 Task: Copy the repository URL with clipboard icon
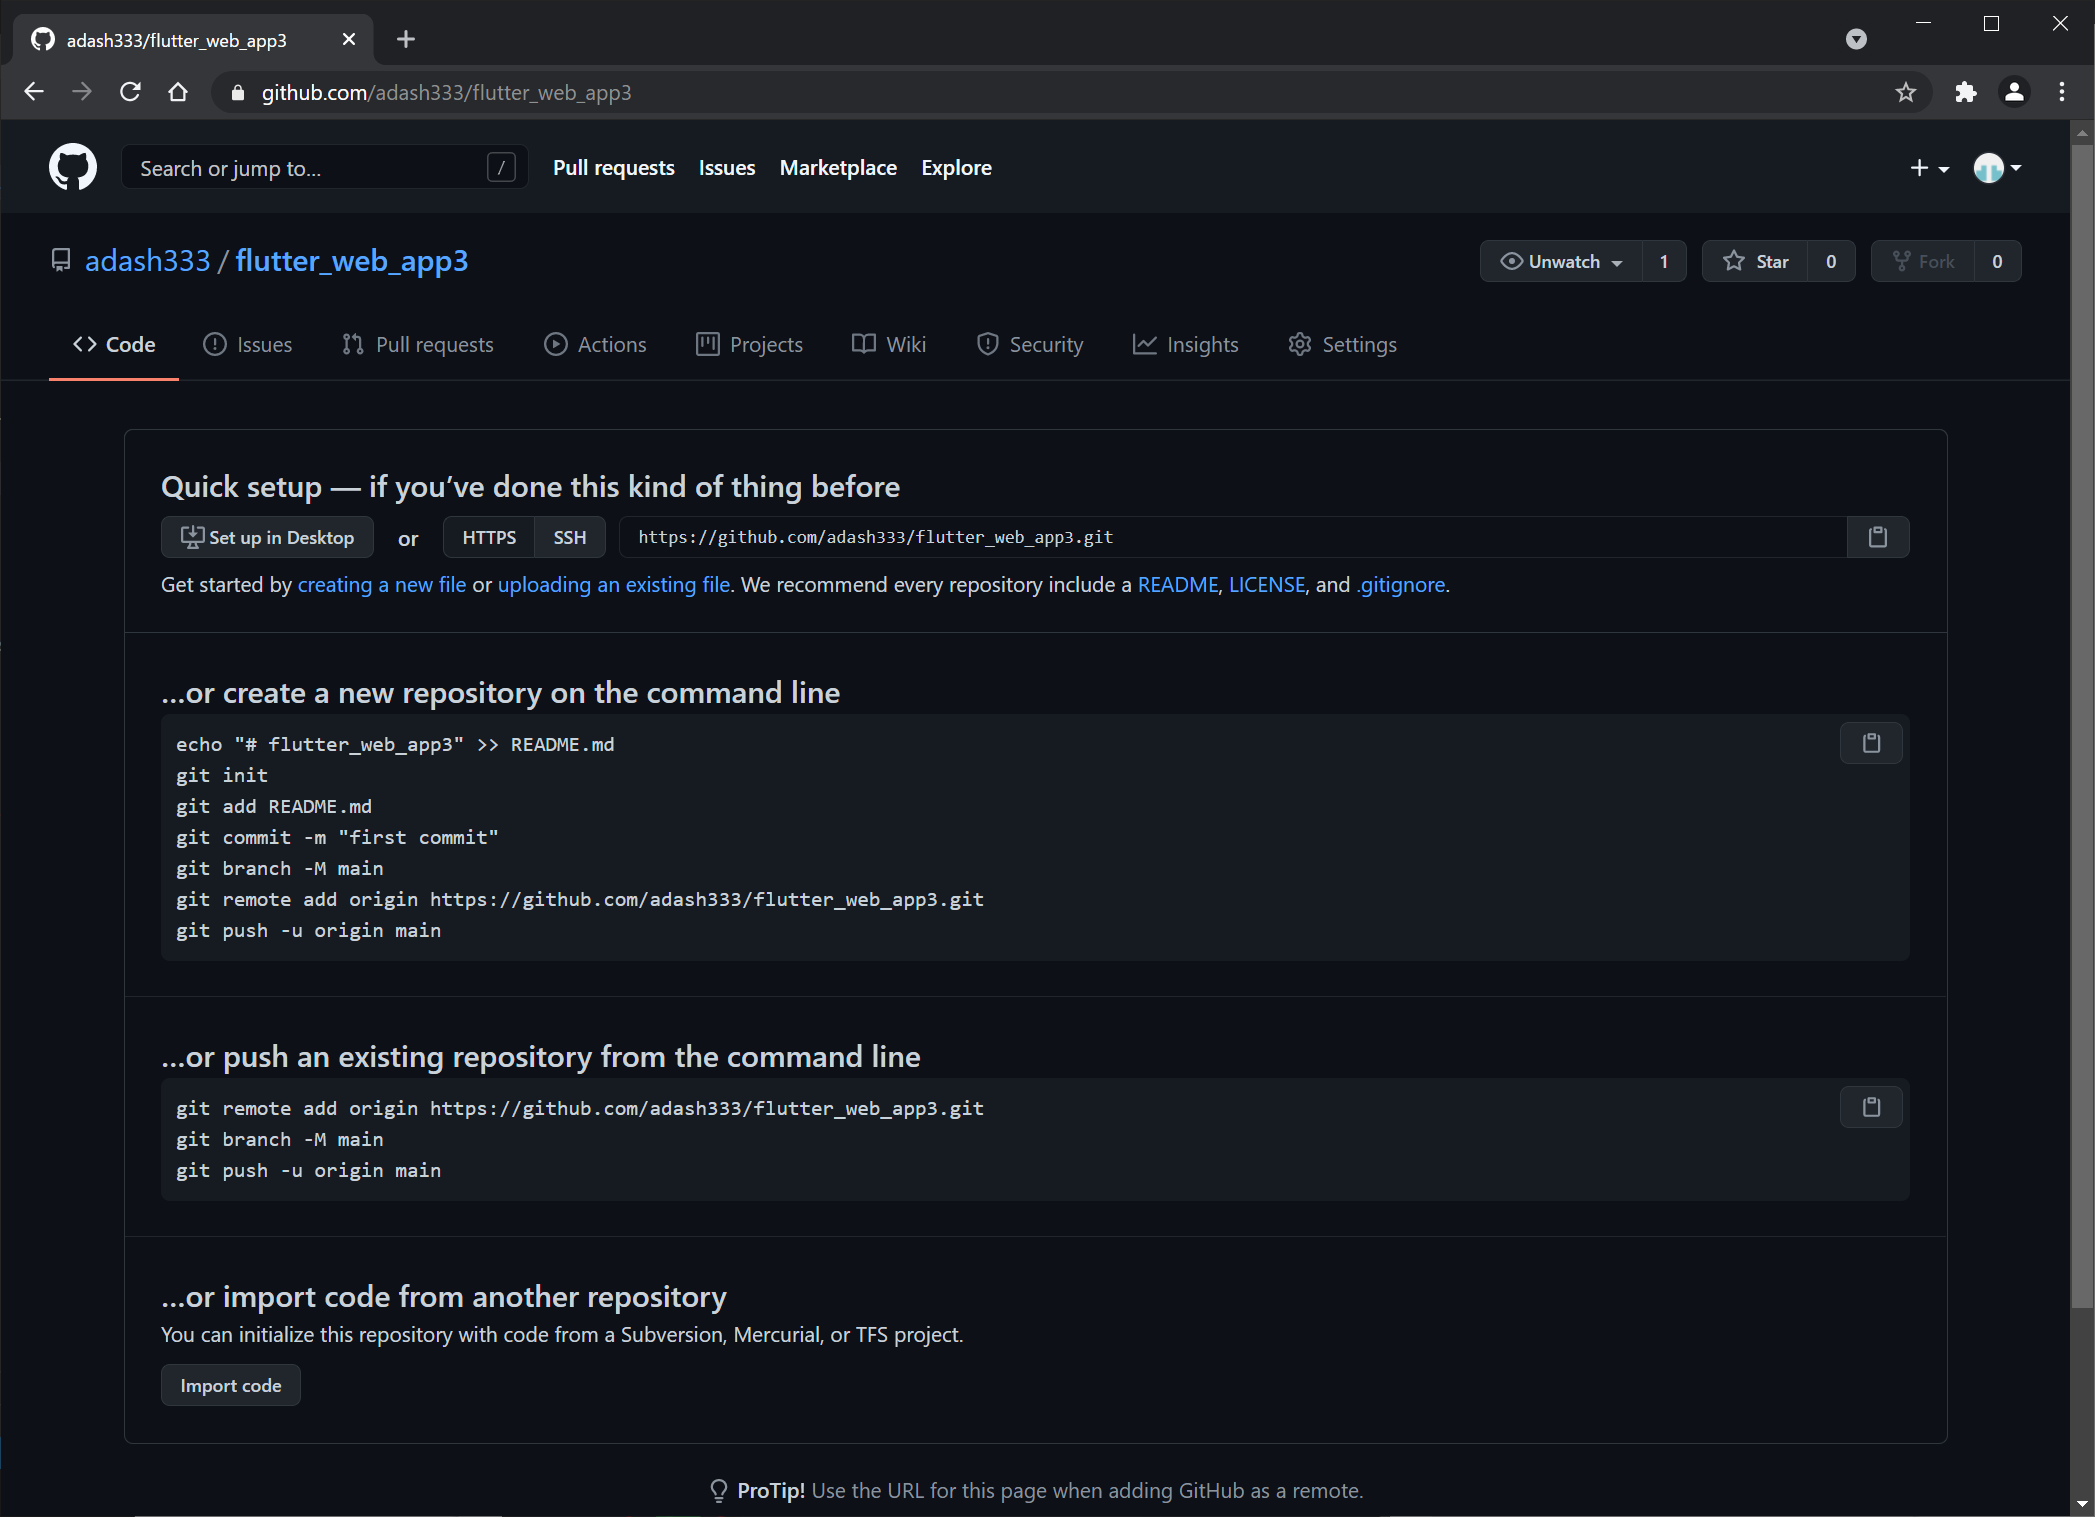pyautogui.click(x=1877, y=537)
